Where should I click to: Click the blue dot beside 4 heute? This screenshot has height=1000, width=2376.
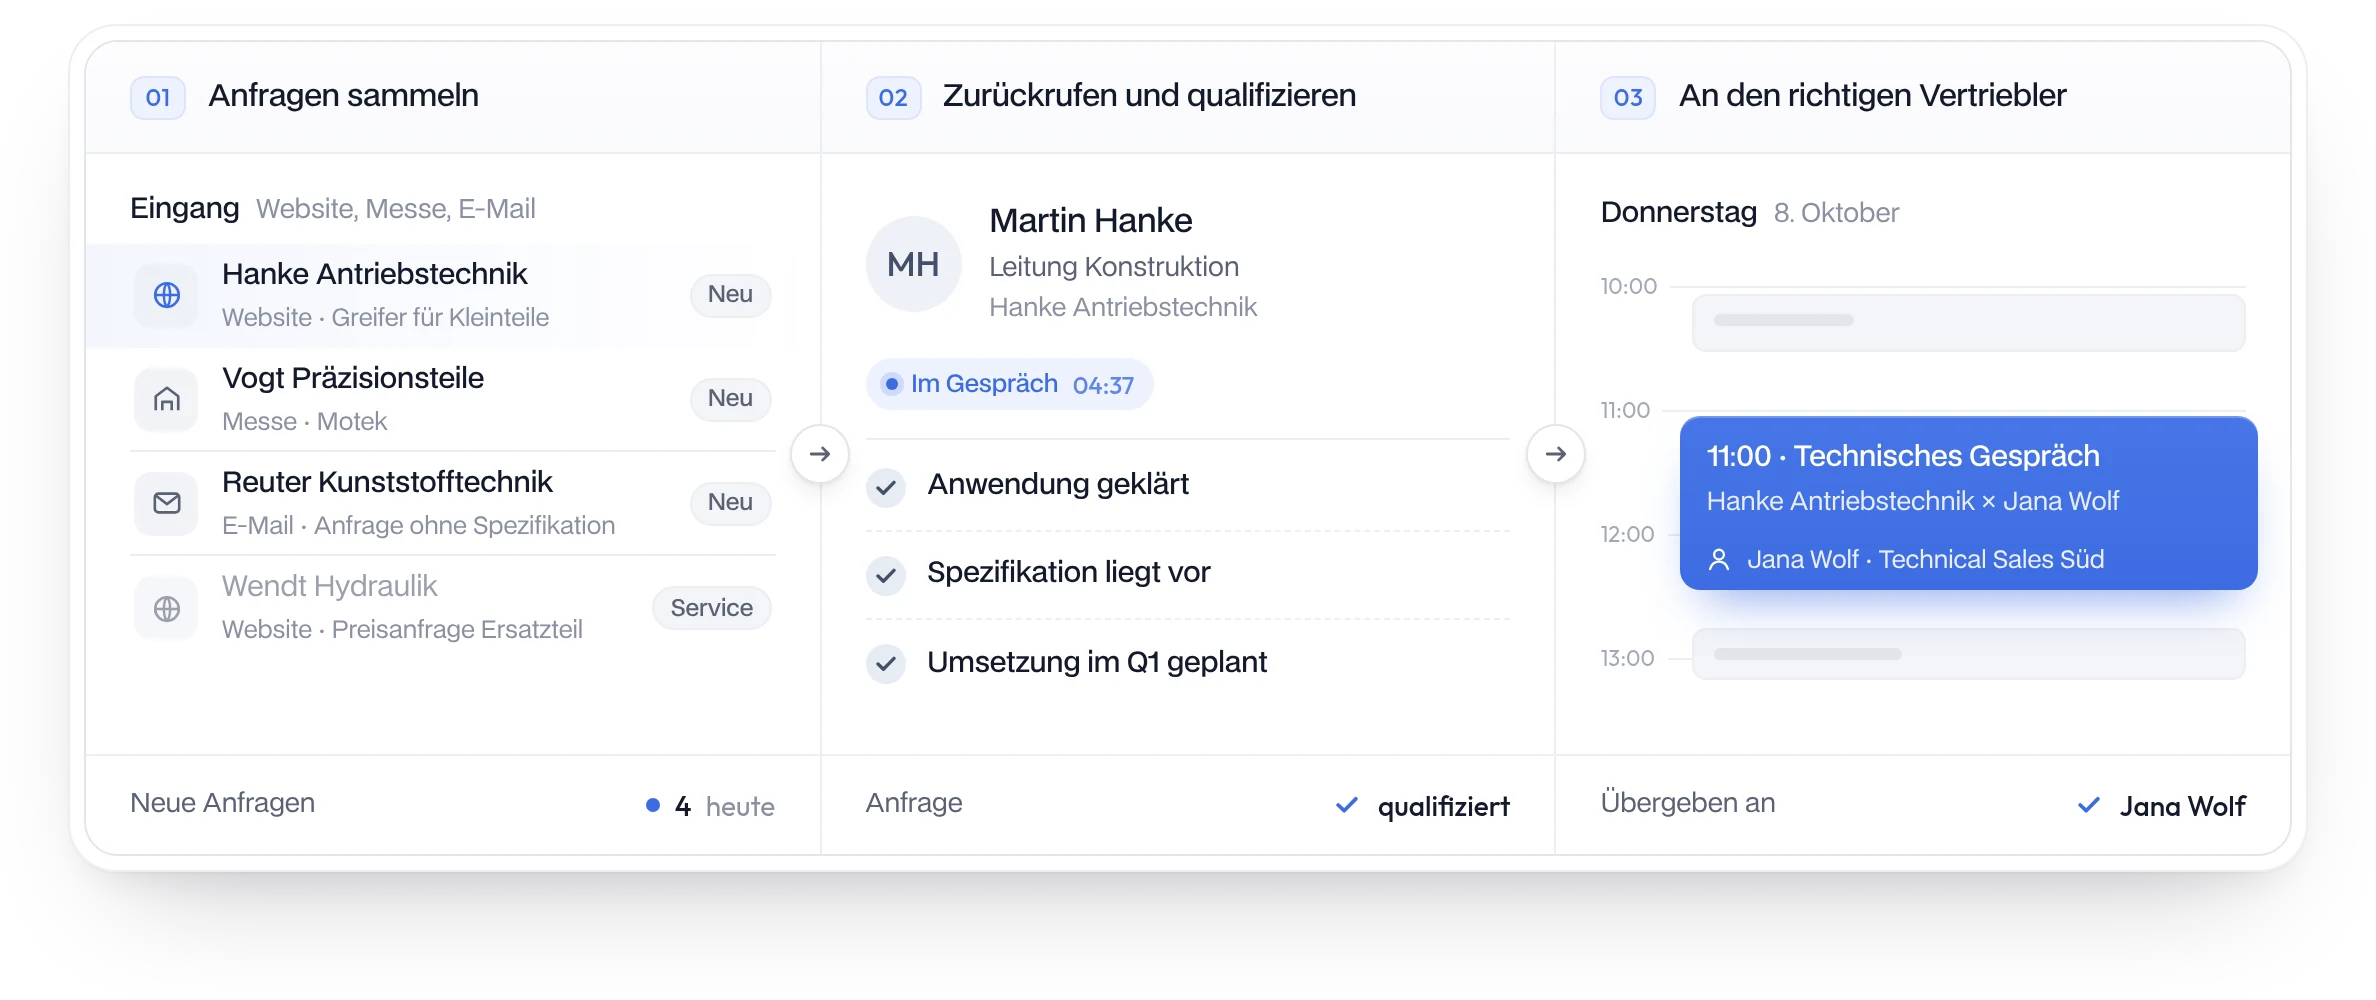click(653, 805)
